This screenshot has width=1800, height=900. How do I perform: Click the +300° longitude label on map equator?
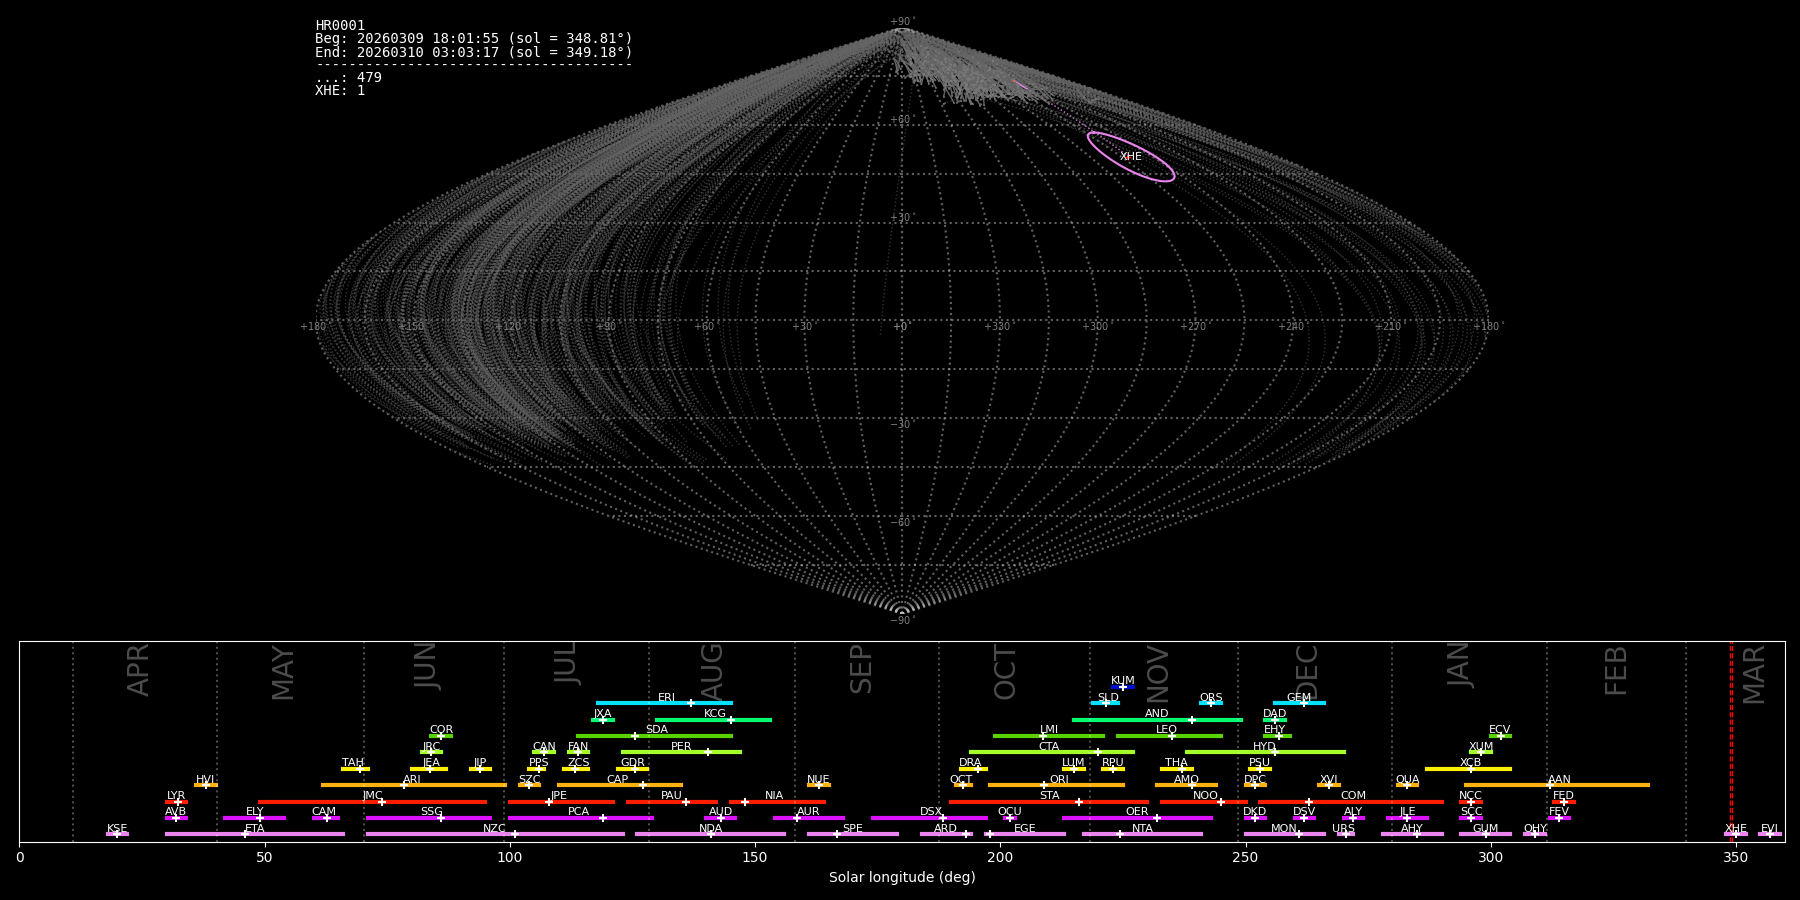point(1095,327)
